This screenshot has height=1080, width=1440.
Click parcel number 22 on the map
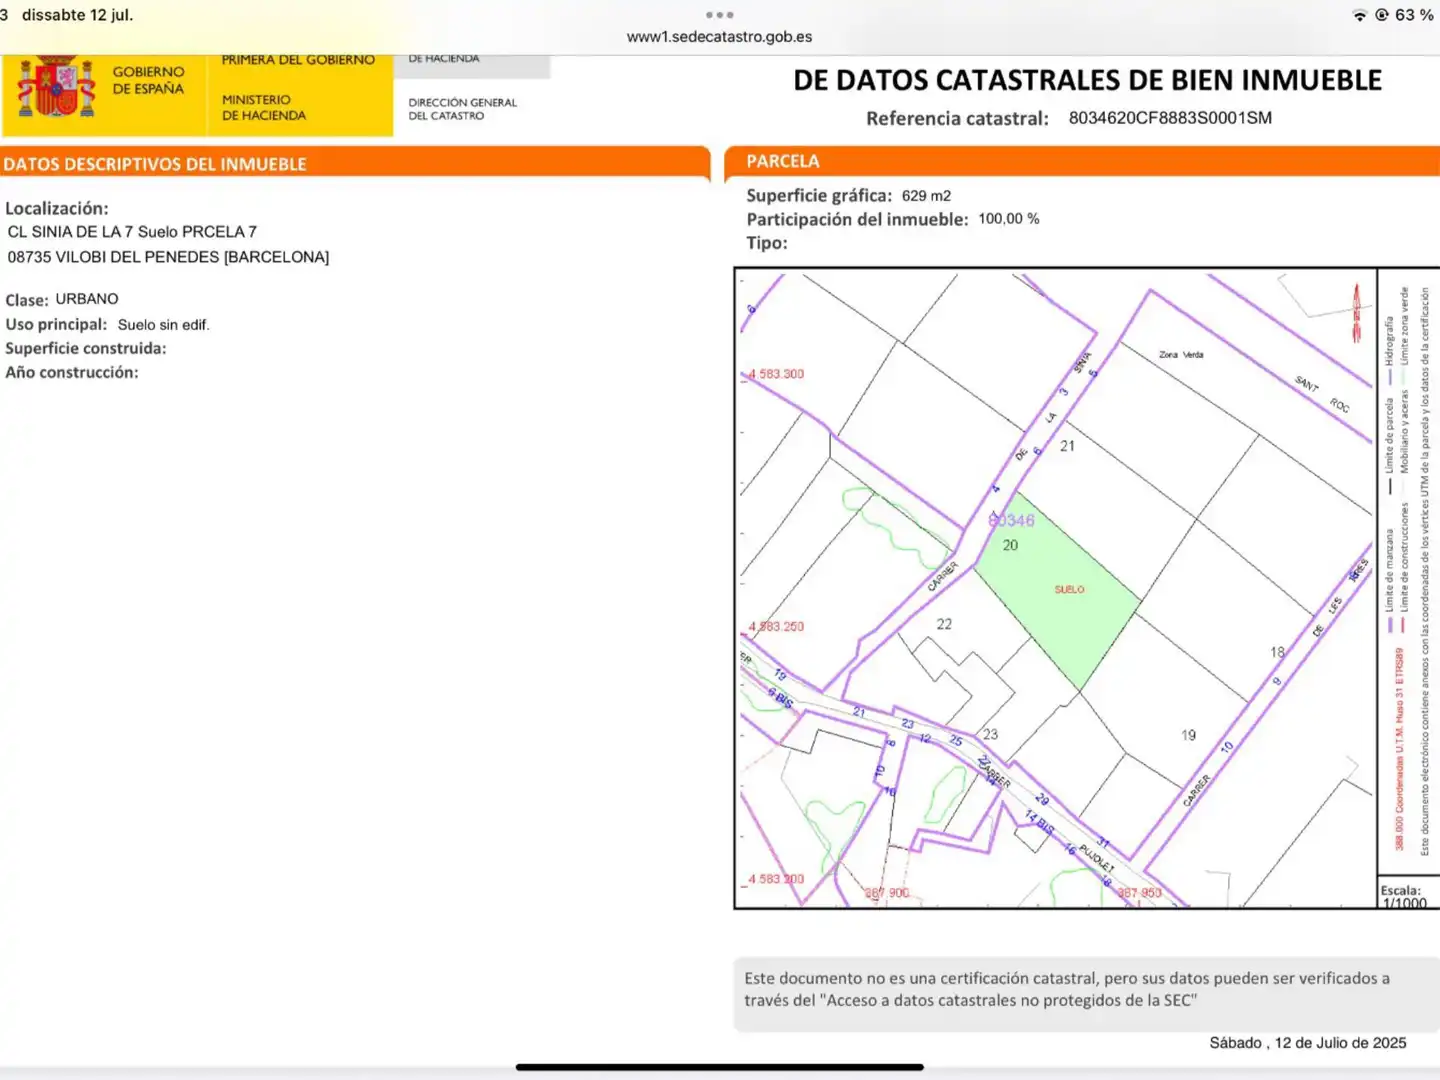(944, 624)
